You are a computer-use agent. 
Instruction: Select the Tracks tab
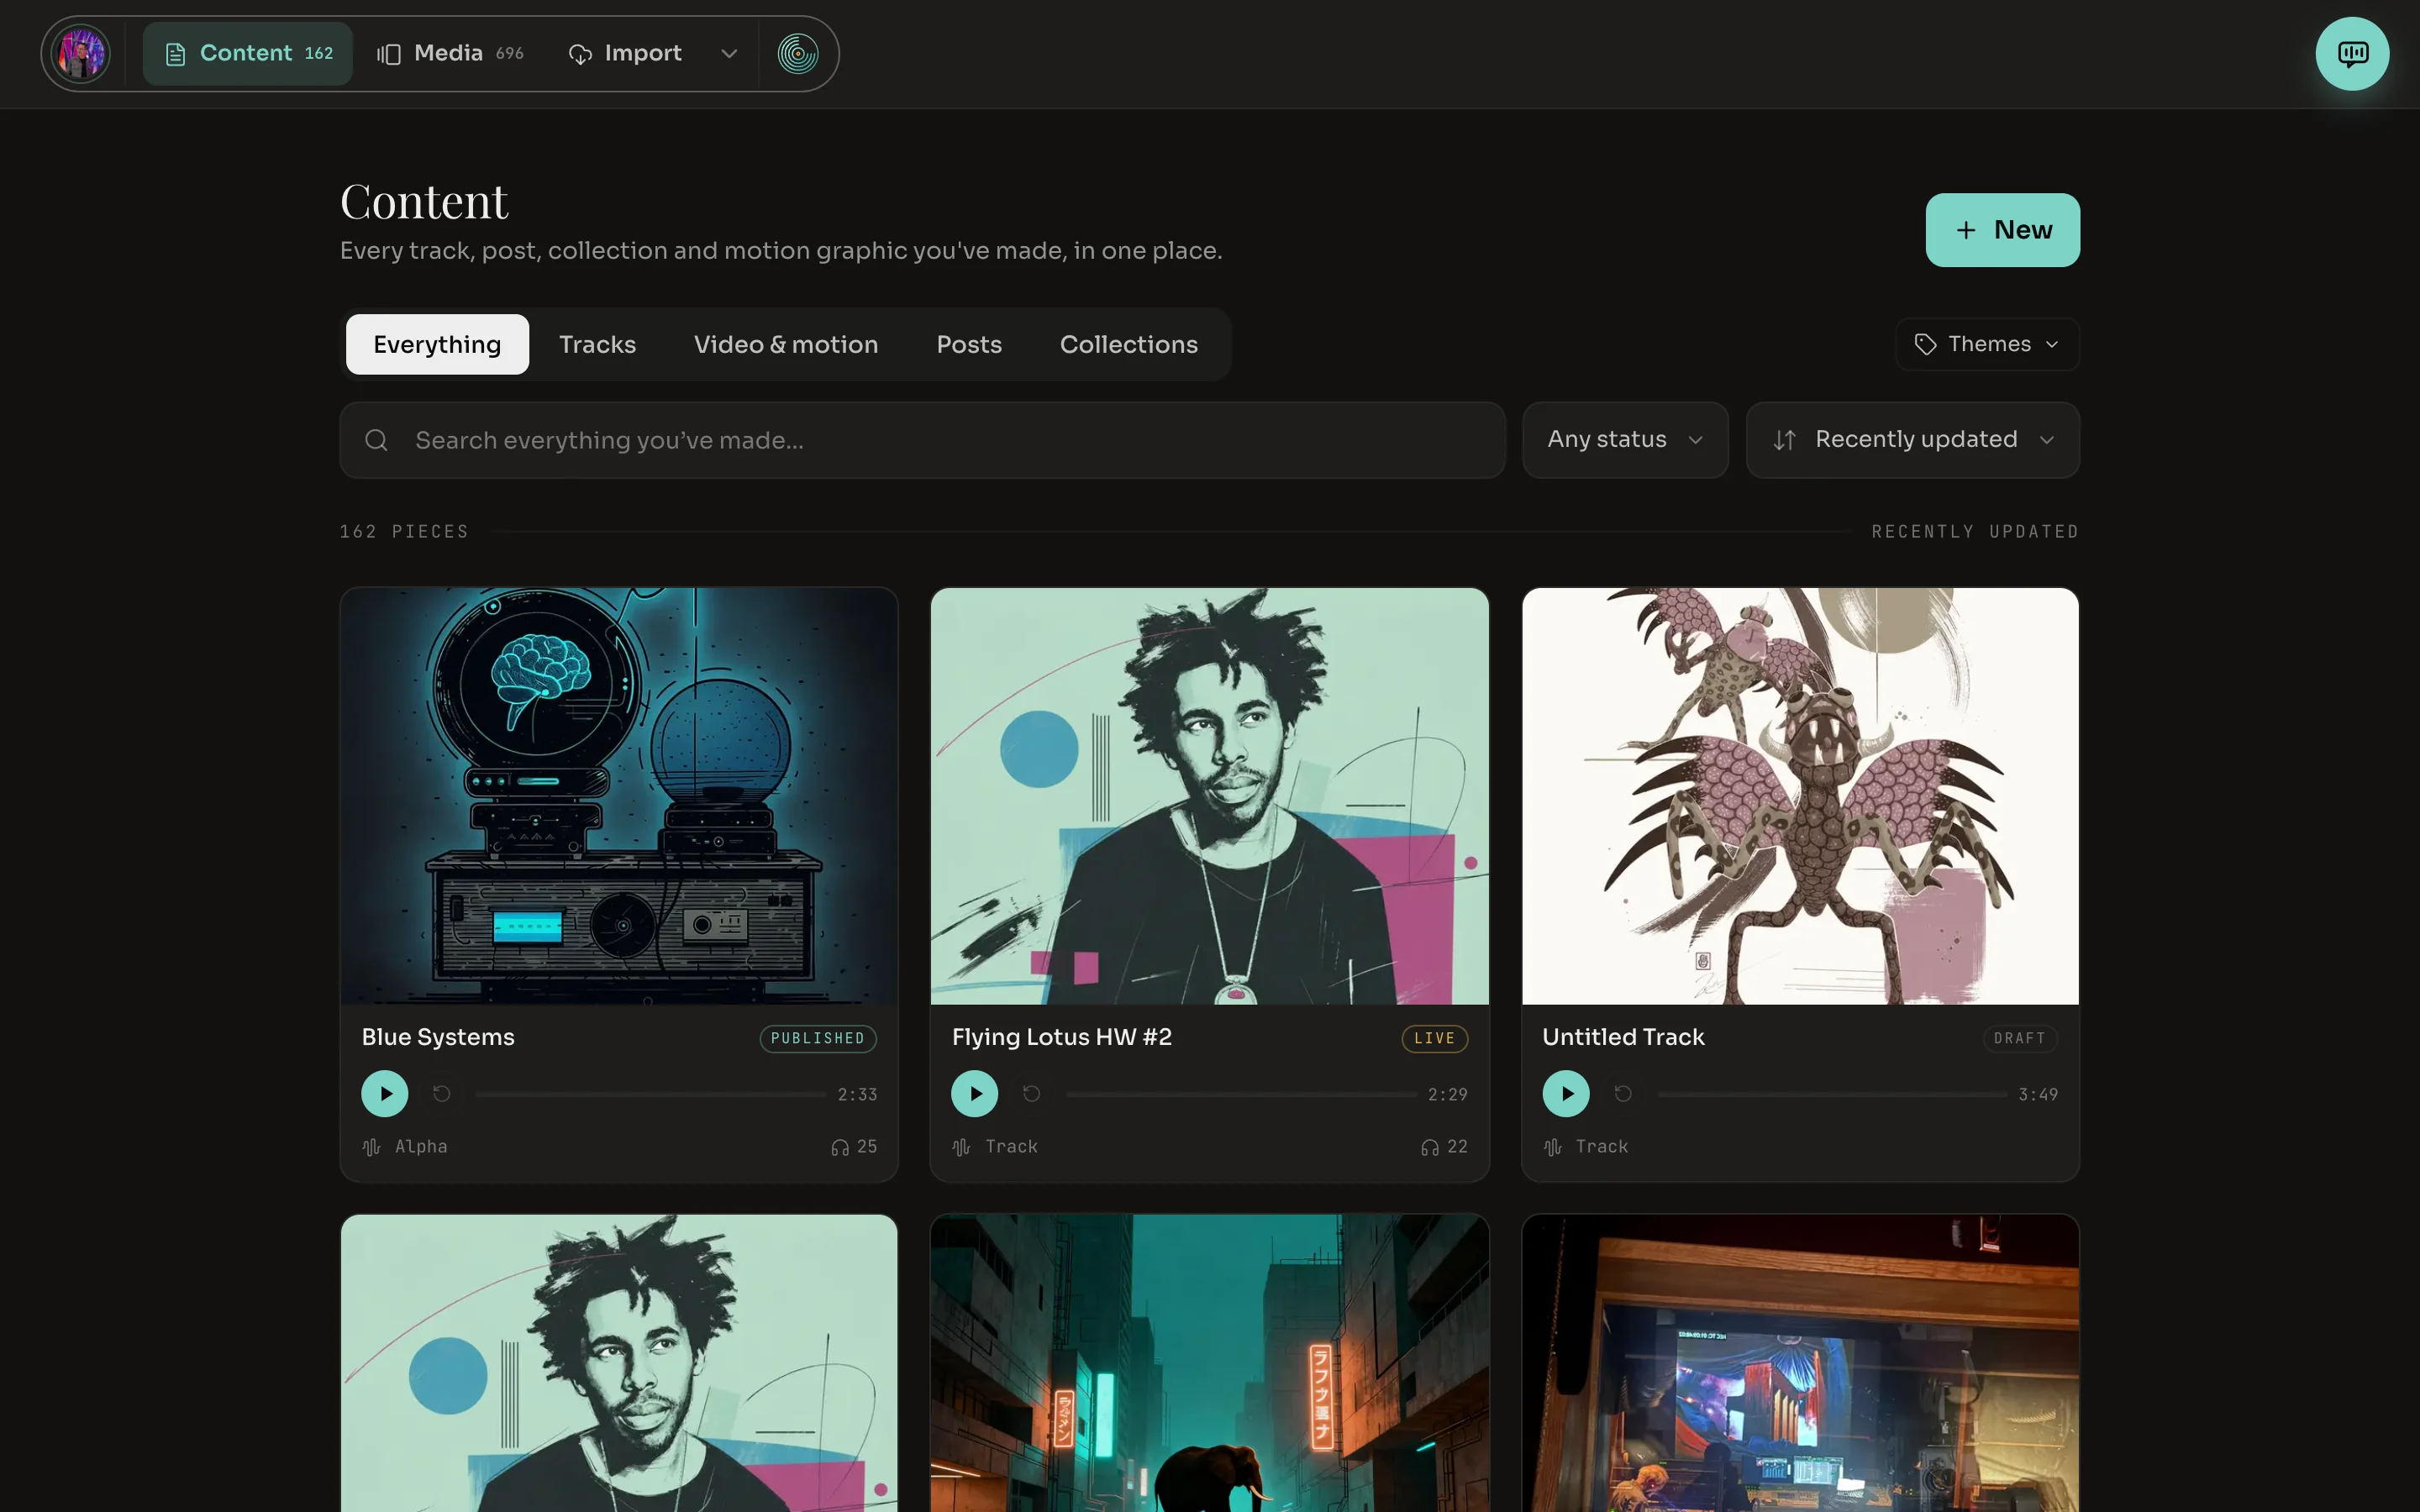point(597,345)
